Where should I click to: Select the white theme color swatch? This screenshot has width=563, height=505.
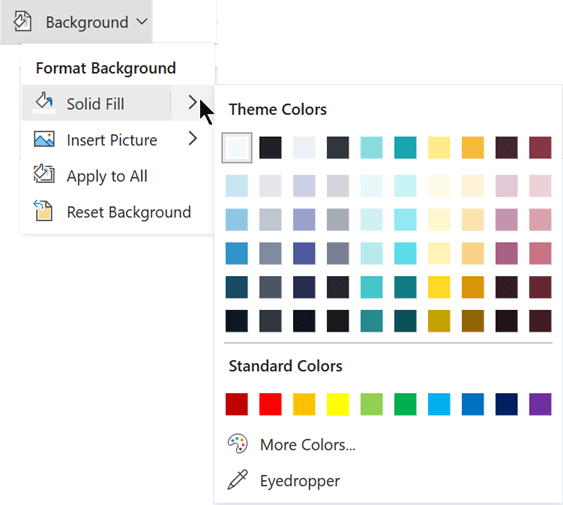237,148
